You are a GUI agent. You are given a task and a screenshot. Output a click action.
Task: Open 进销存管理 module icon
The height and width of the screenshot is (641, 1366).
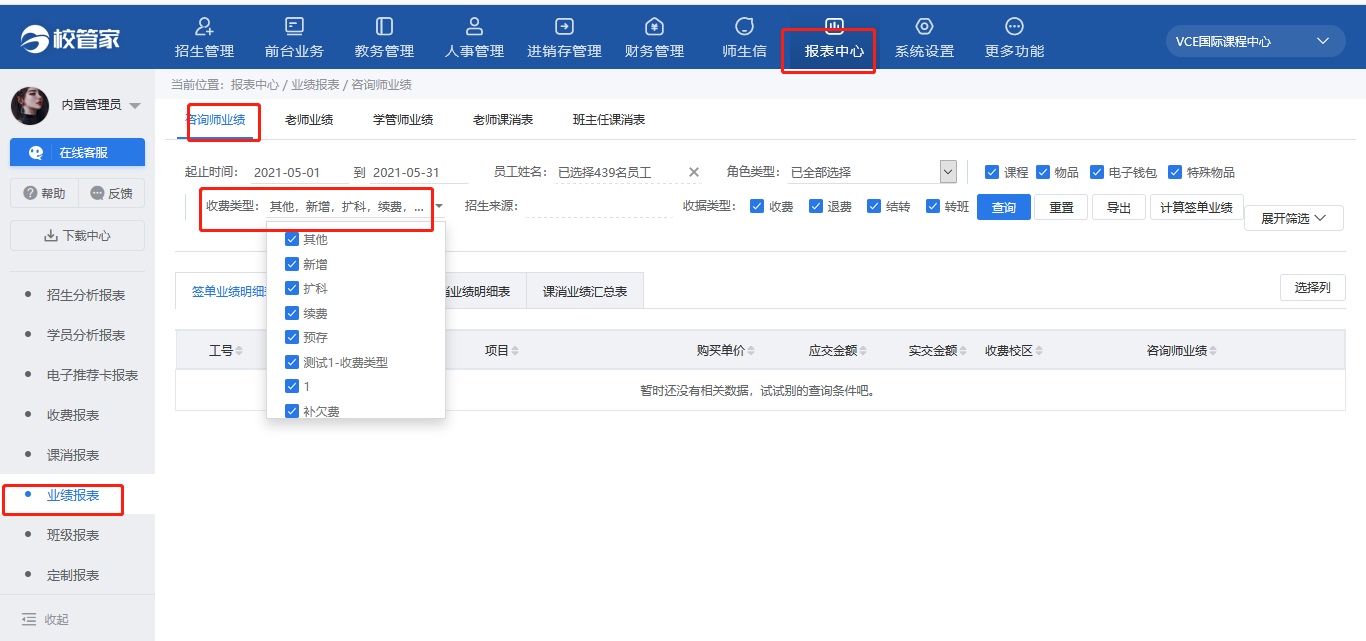pyautogui.click(x=564, y=27)
